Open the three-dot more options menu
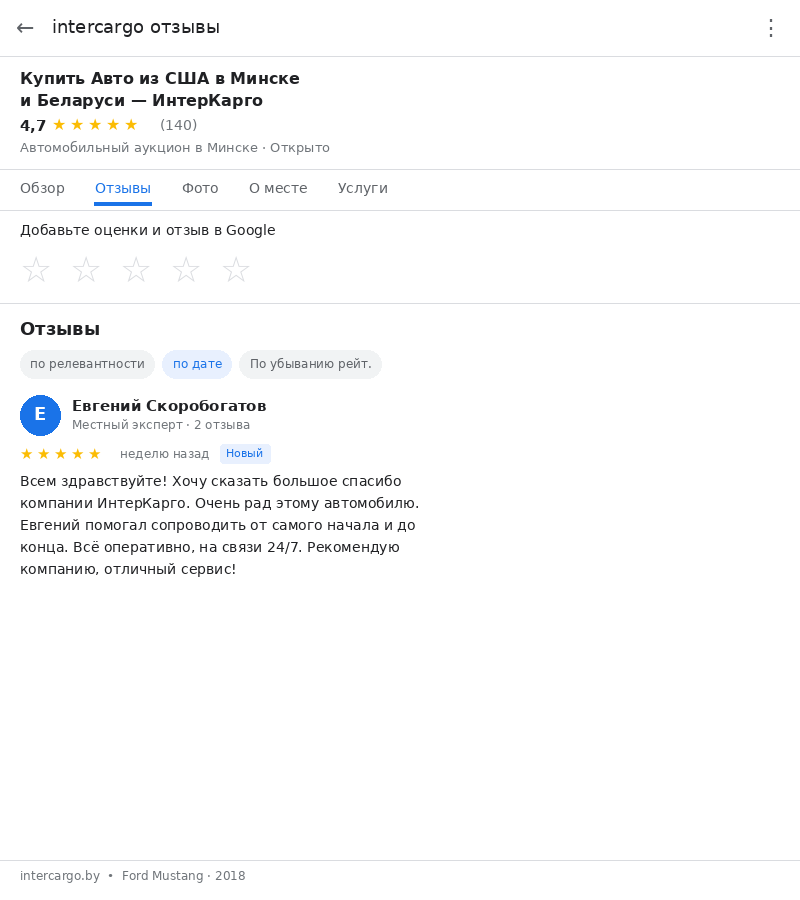This screenshot has width=800, height=900. click(x=770, y=28)
